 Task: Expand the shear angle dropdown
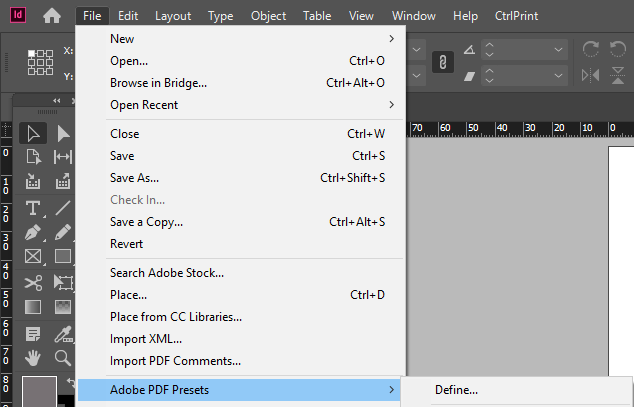click(x=558, y=76)
